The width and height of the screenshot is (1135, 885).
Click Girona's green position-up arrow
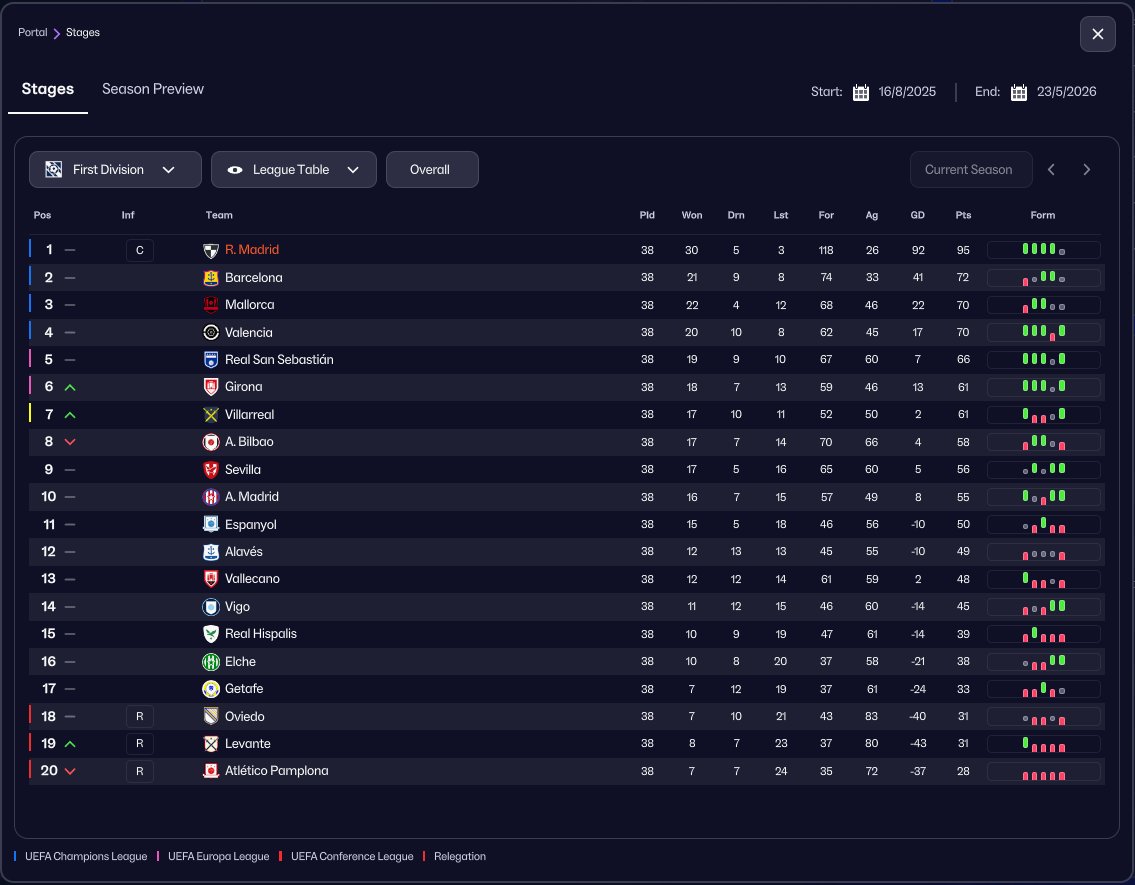click(70, 388)
